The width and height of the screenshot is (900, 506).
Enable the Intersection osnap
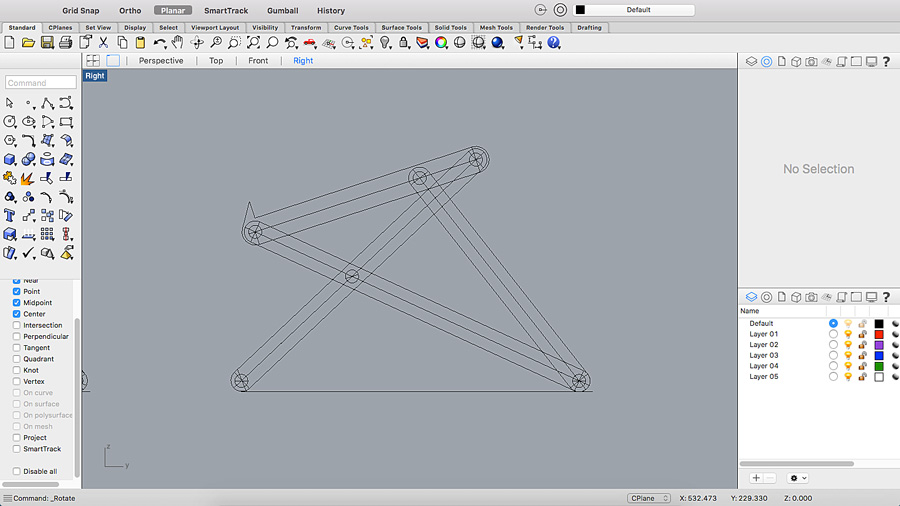point(17,325)
